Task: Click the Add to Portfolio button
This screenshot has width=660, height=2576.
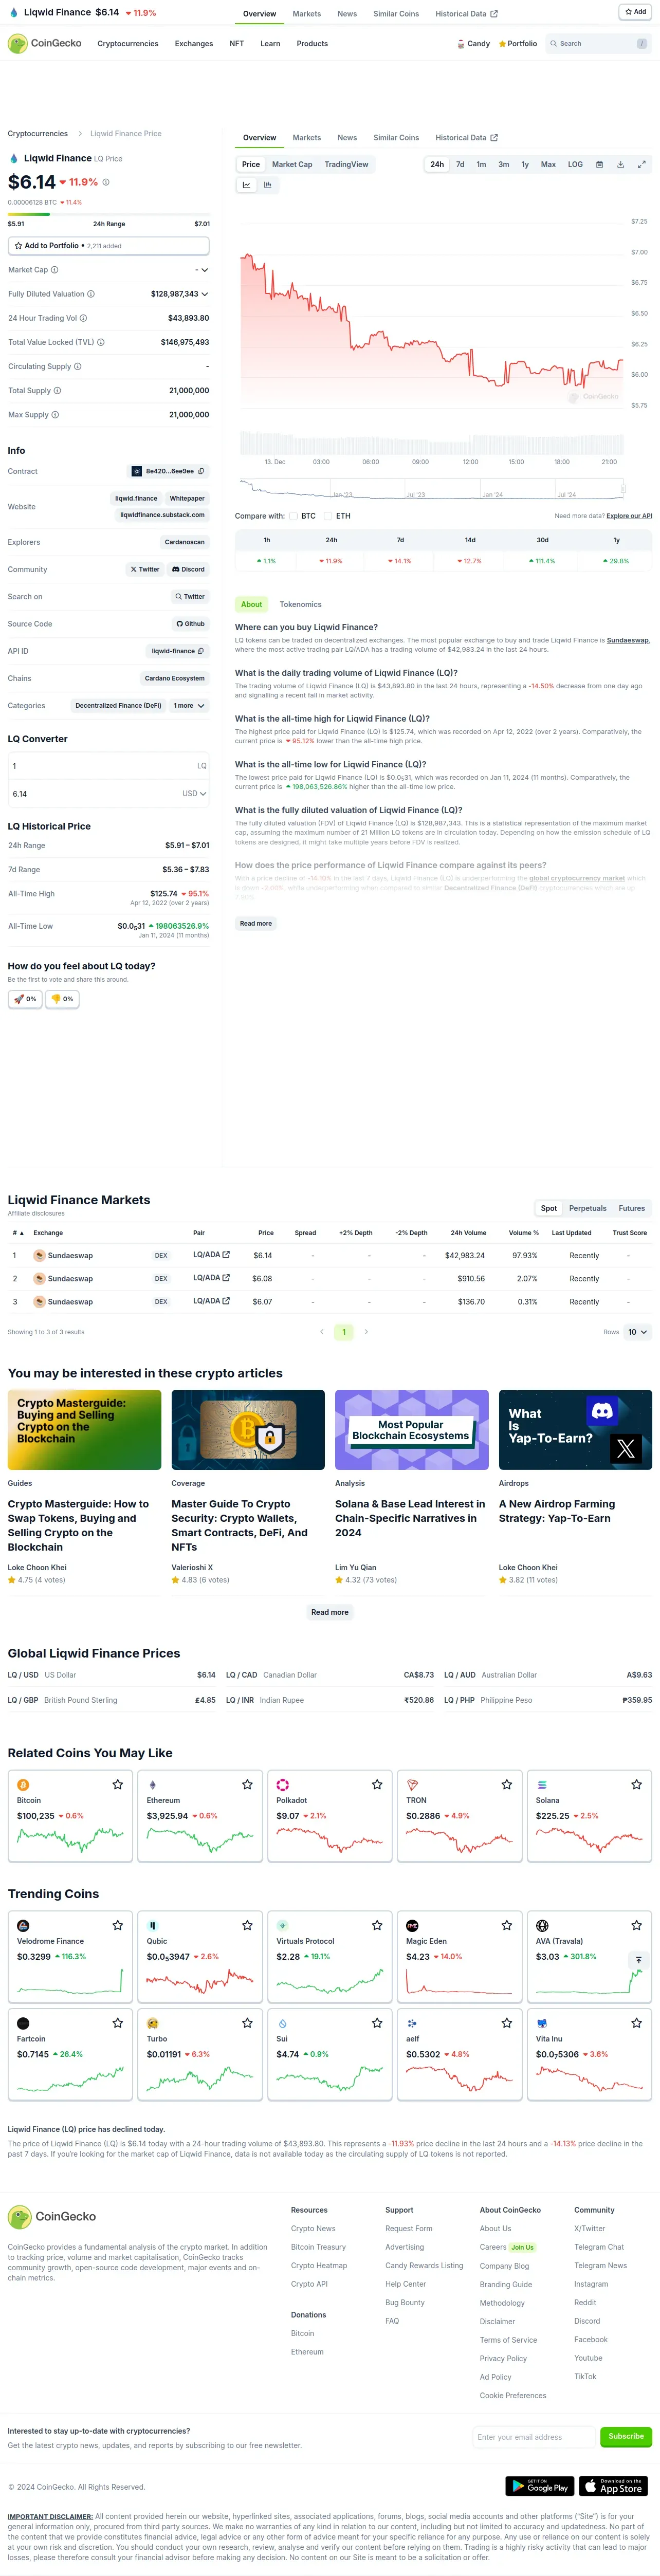Action: tap(109, 245)
